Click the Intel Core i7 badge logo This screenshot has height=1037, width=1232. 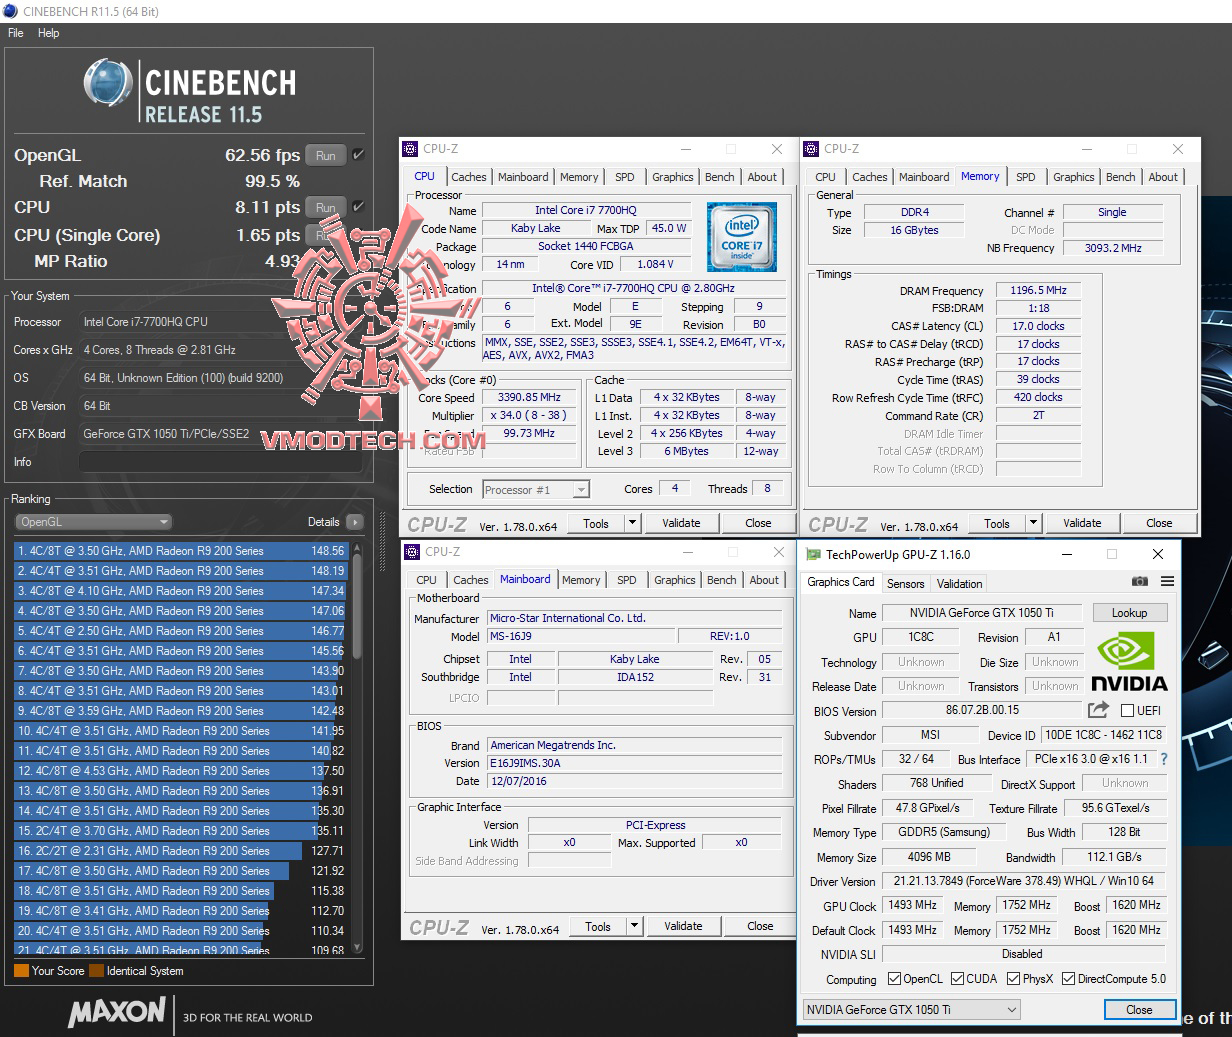[741, 238]
